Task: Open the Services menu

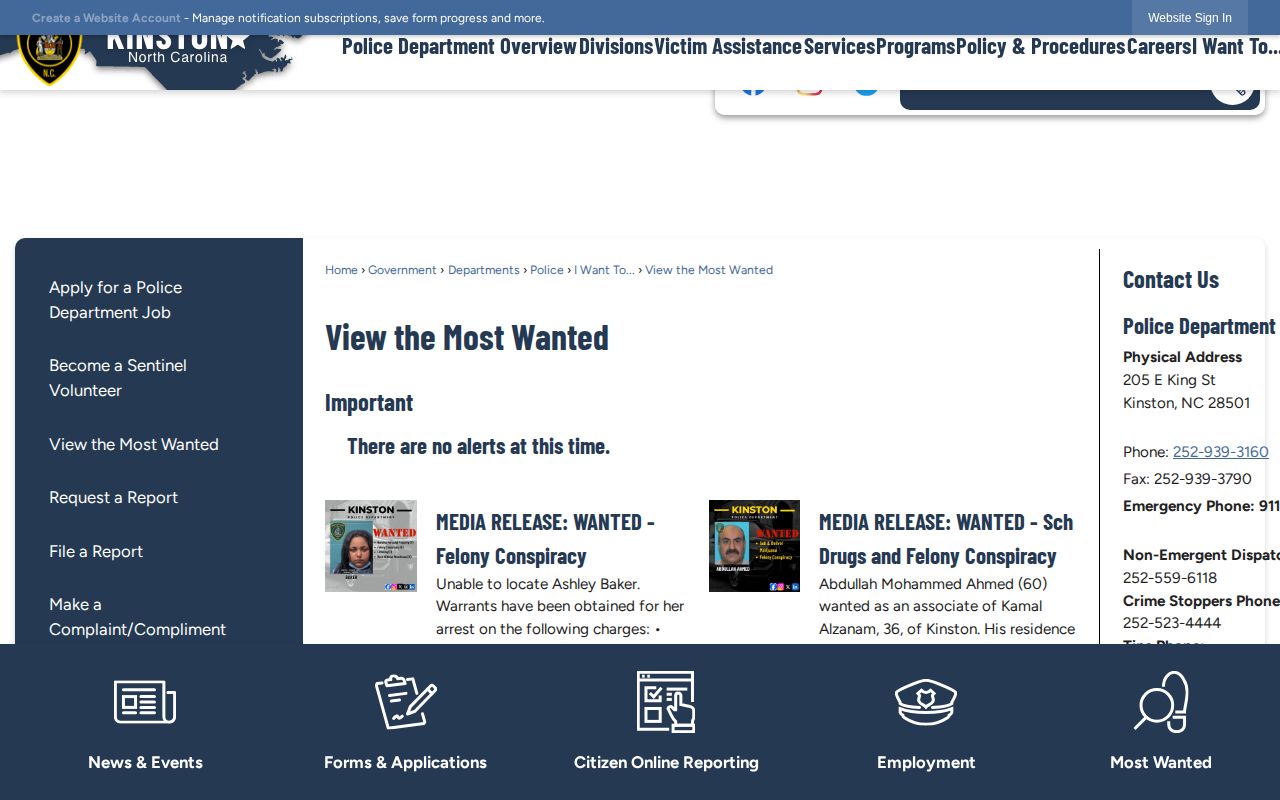Action: 839,46
